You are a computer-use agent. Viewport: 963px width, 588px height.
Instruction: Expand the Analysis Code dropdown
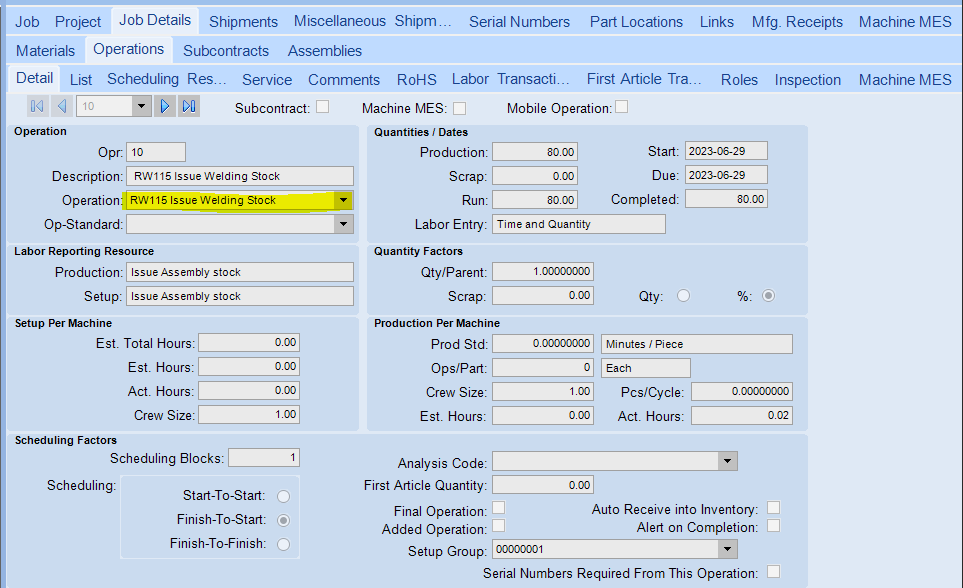pyautogui.click(x=727, y=461)
